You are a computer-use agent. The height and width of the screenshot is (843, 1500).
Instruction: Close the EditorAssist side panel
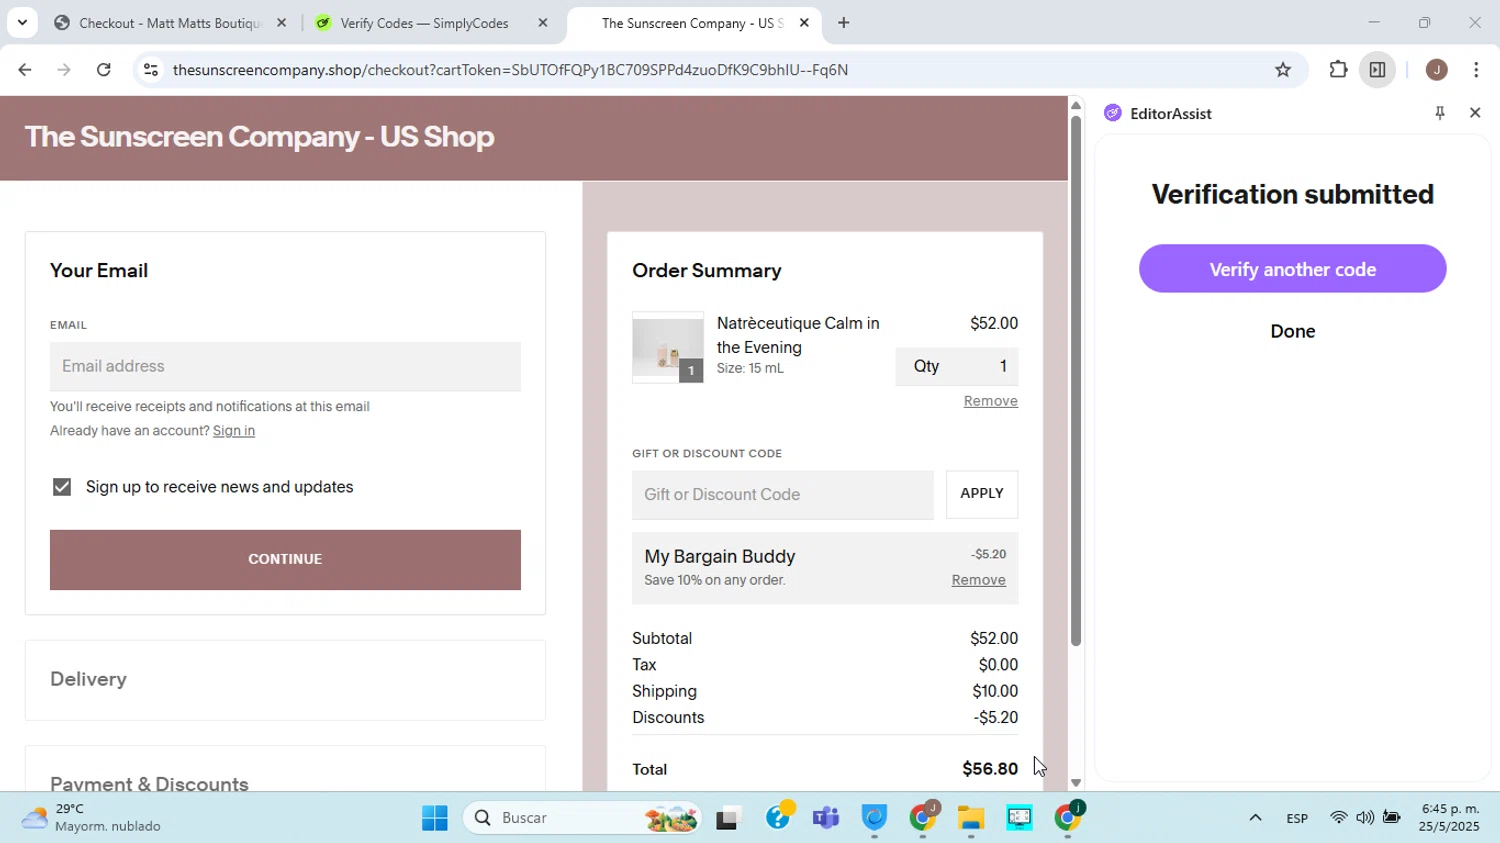[1475, 113]
